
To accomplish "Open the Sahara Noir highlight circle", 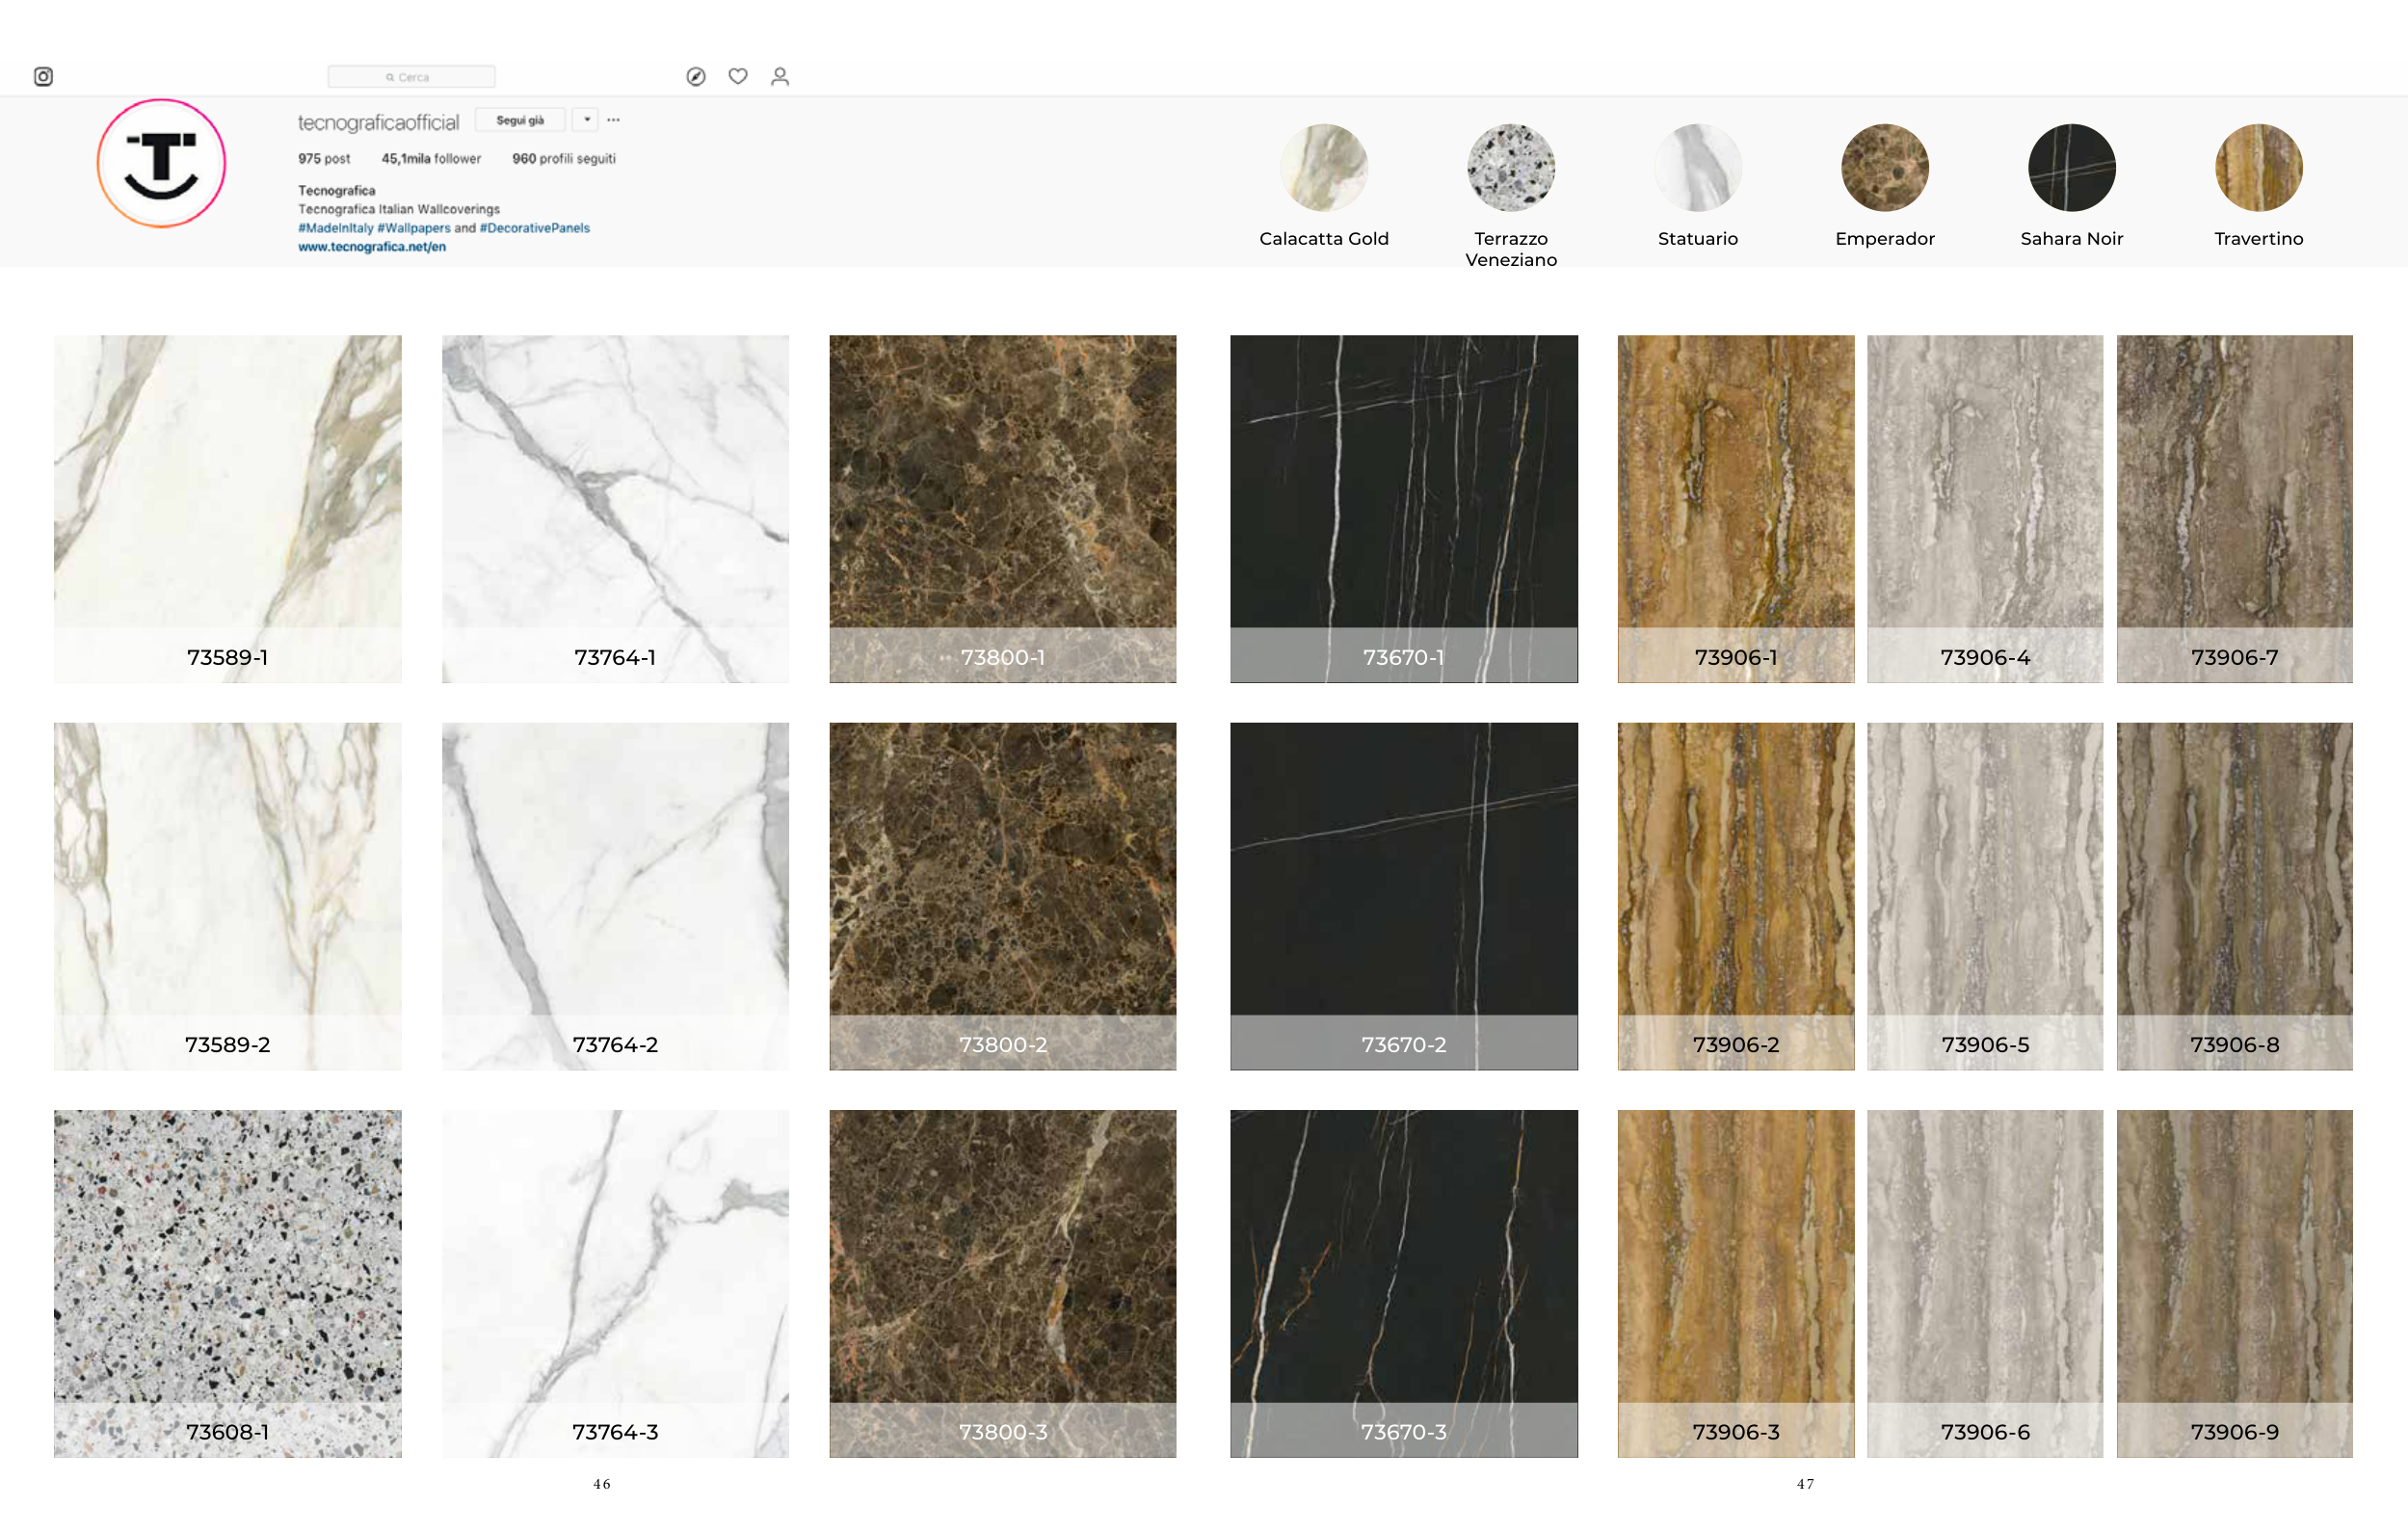I will tap(2071, 168).
